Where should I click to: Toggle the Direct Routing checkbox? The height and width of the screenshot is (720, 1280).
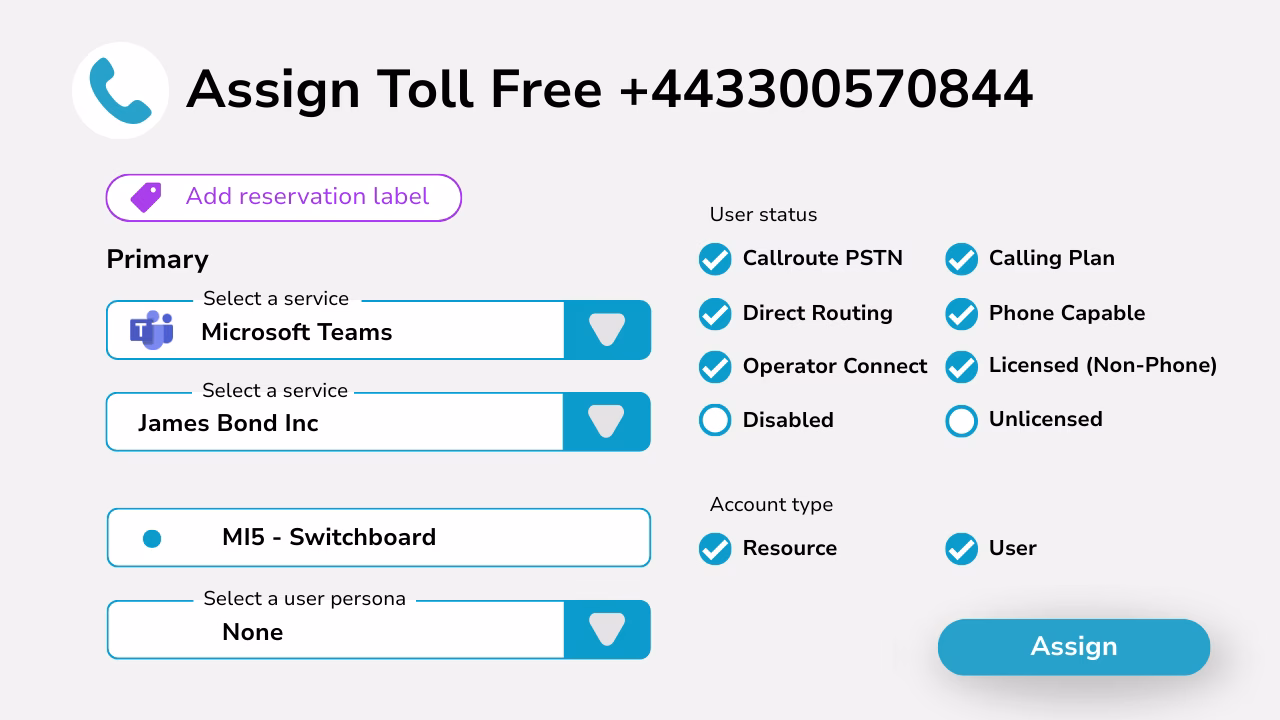[715, 314]
